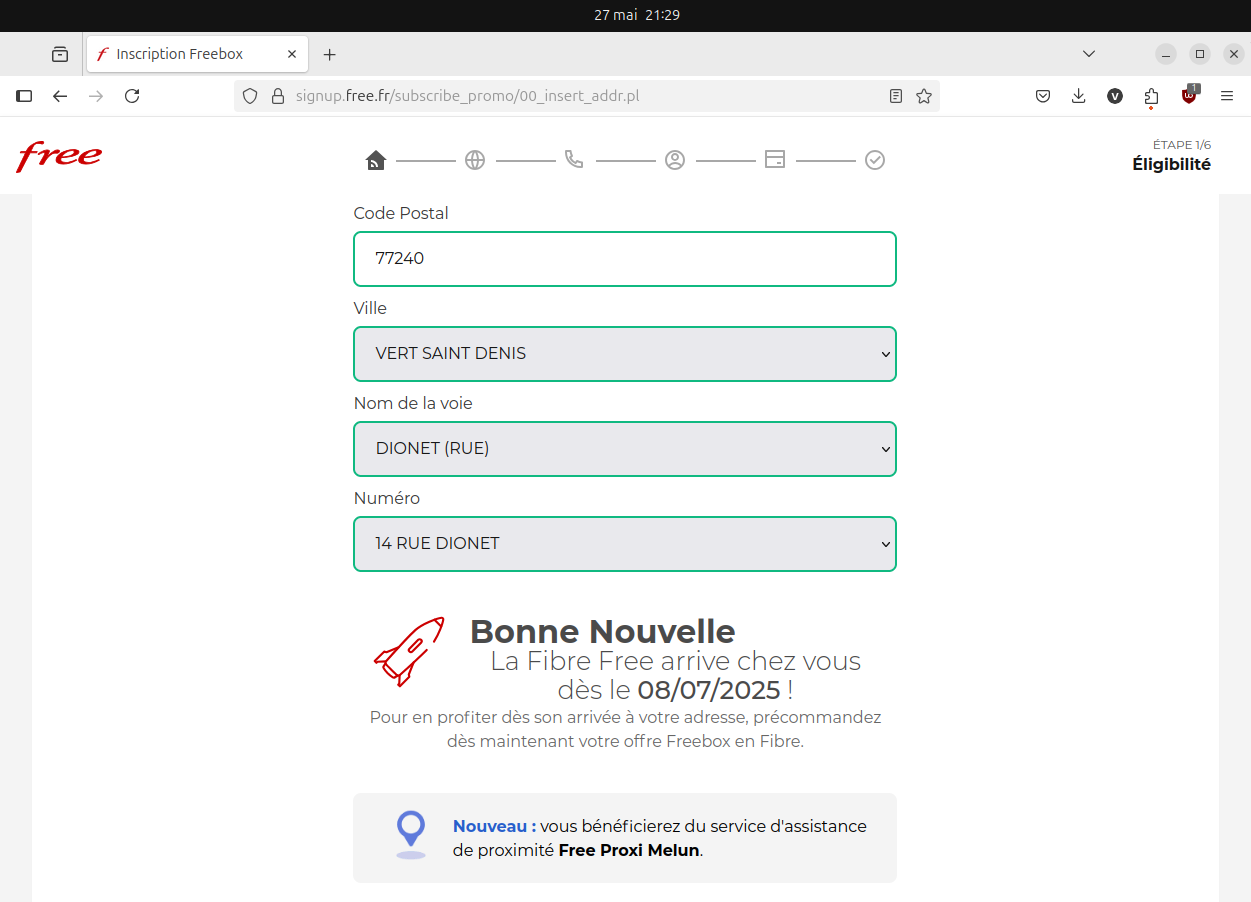The image size is (1251, 902).
Task: Click the URL address bar
Action: (586, 96)
